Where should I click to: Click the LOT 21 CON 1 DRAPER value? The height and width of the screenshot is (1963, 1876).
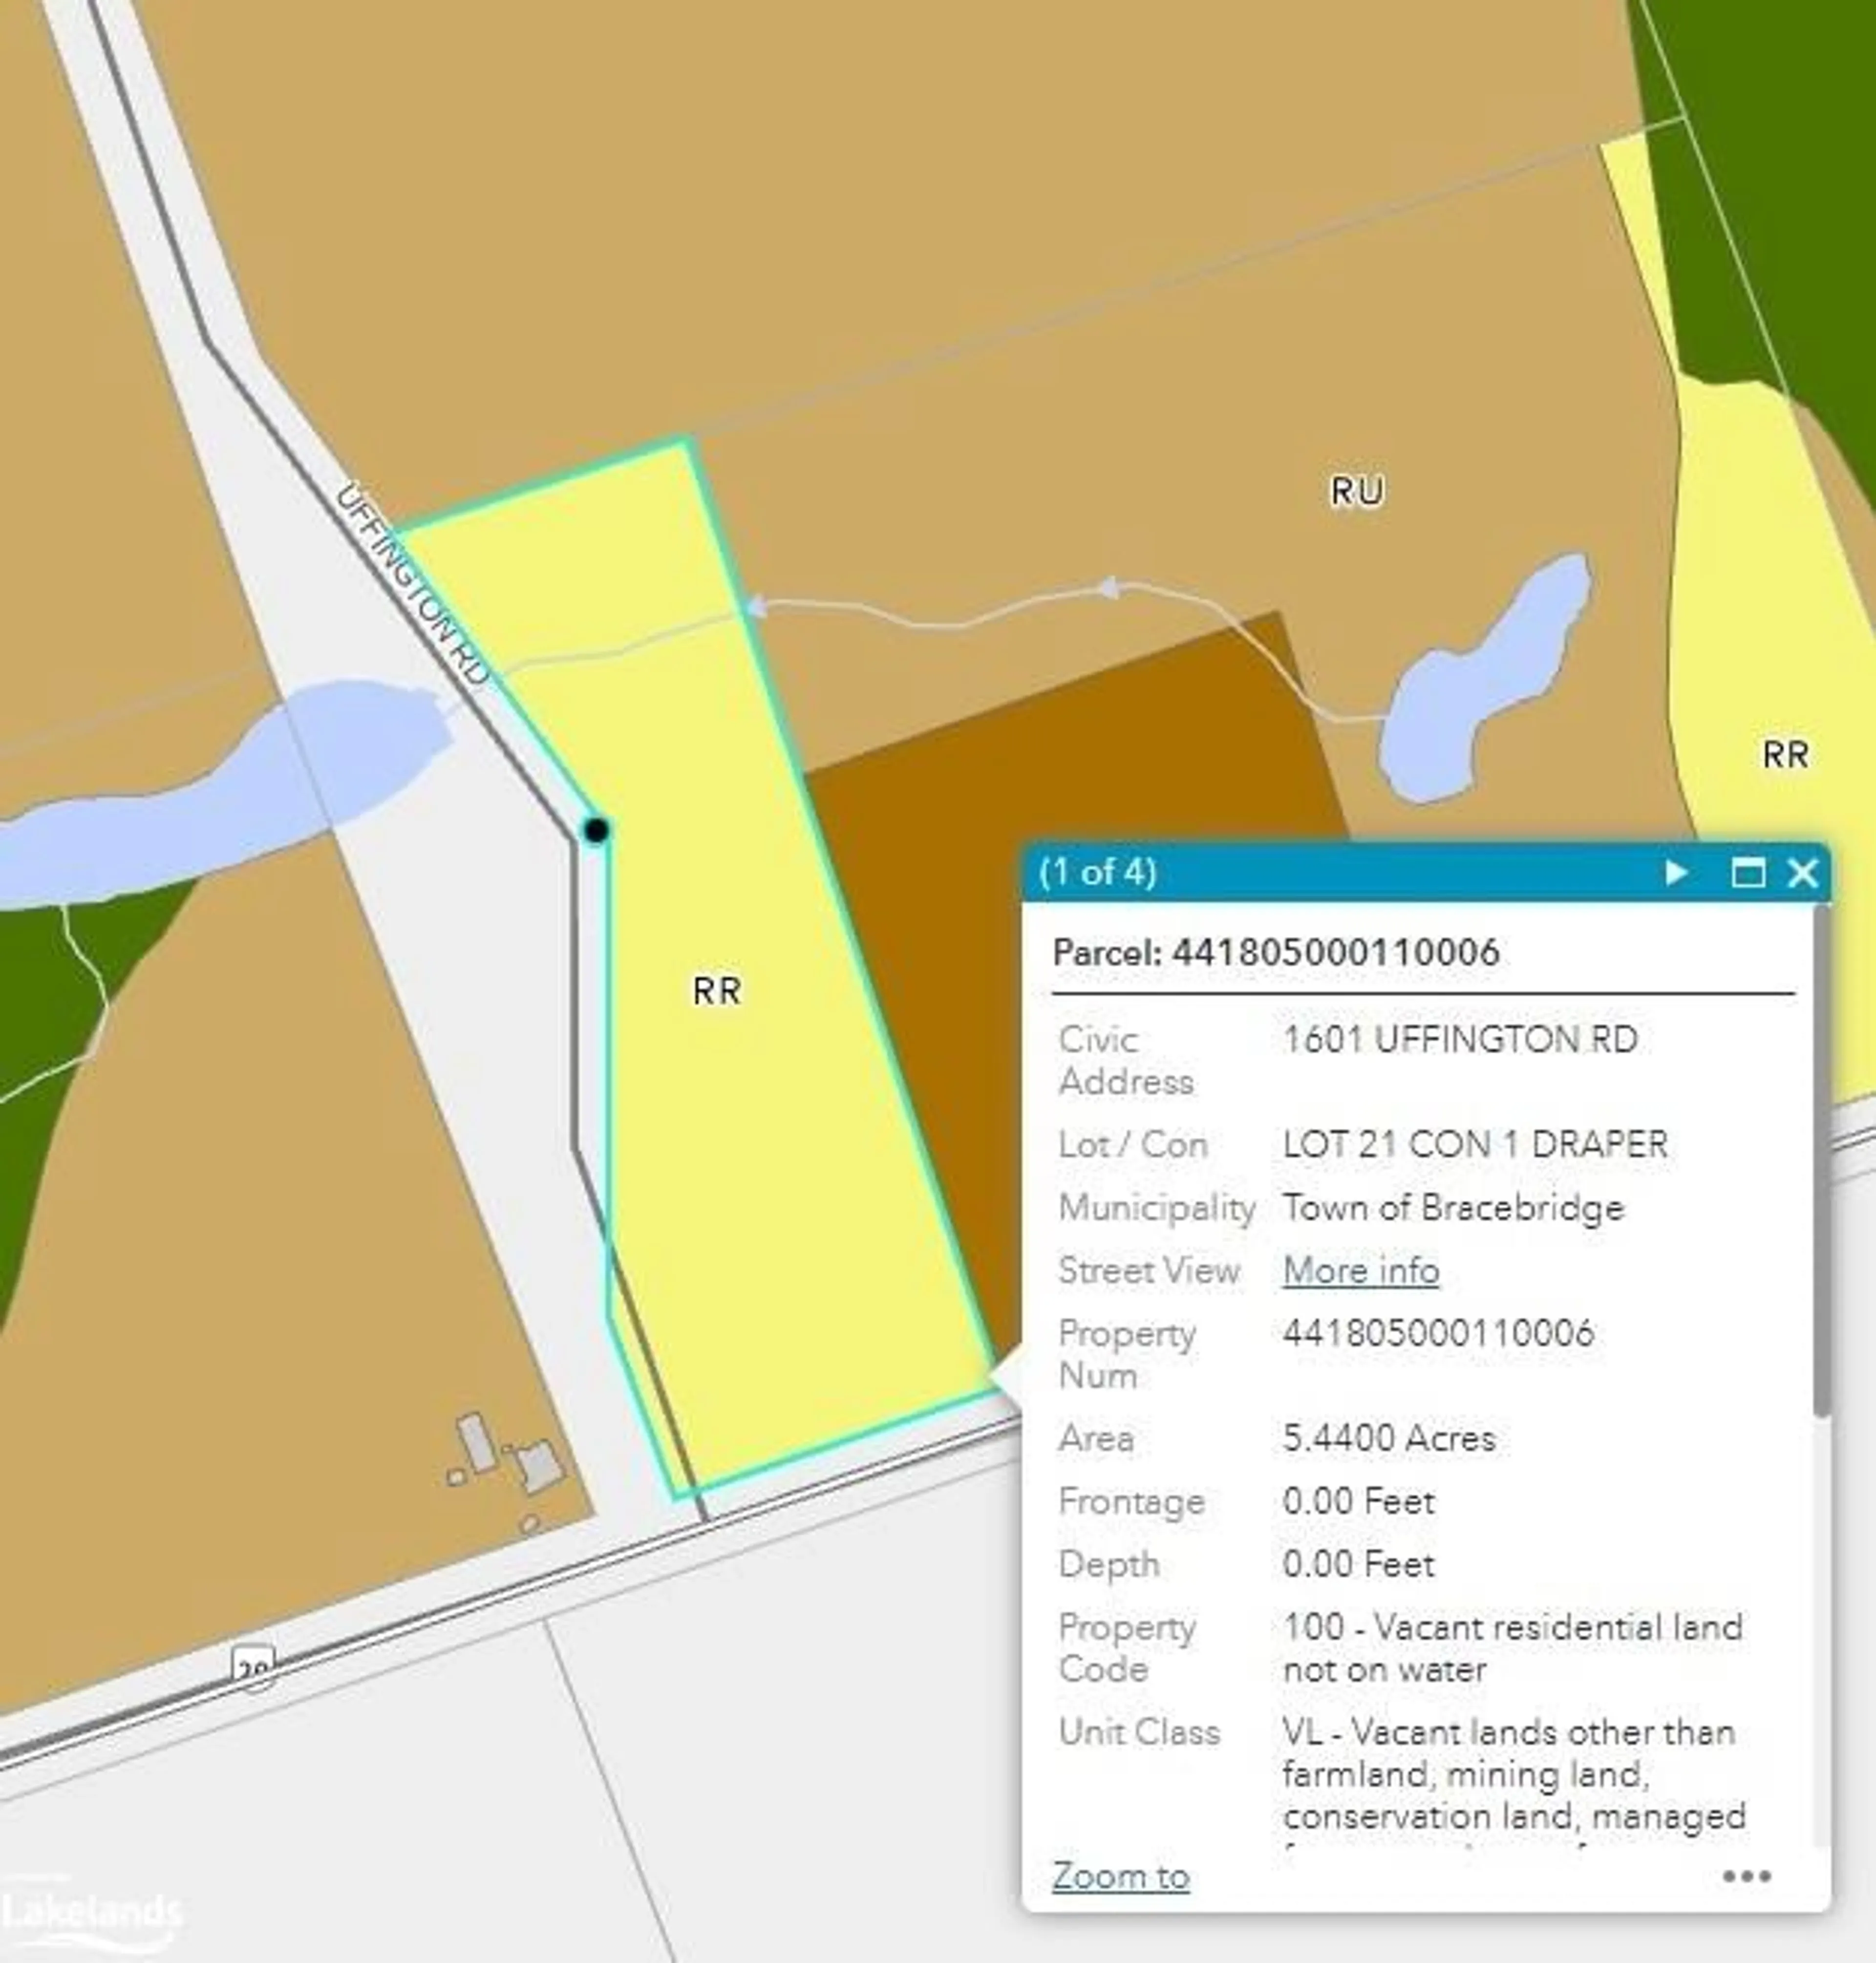[1475, 1144]
